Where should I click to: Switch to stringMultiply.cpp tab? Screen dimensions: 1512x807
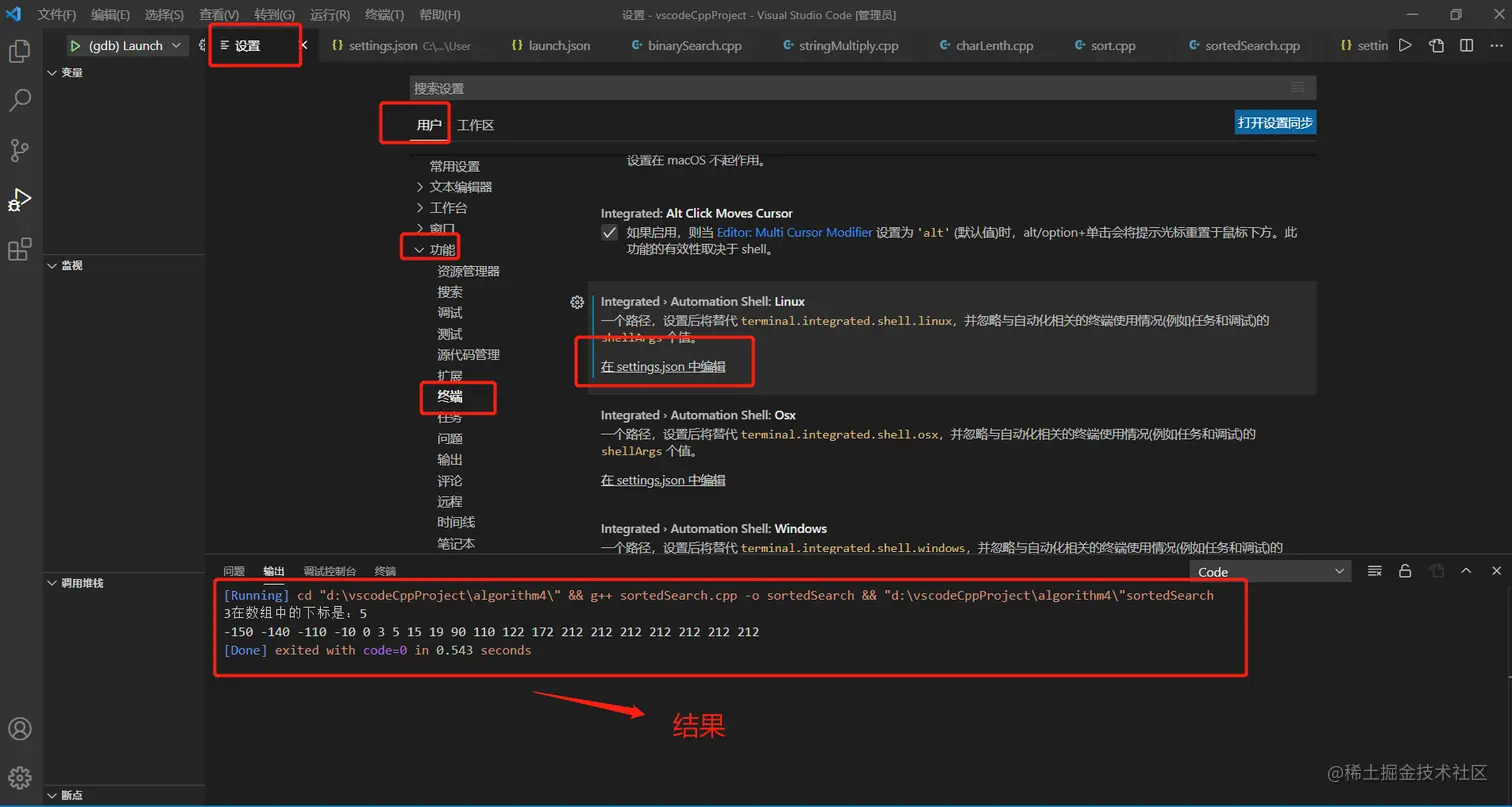click(849, 46)
